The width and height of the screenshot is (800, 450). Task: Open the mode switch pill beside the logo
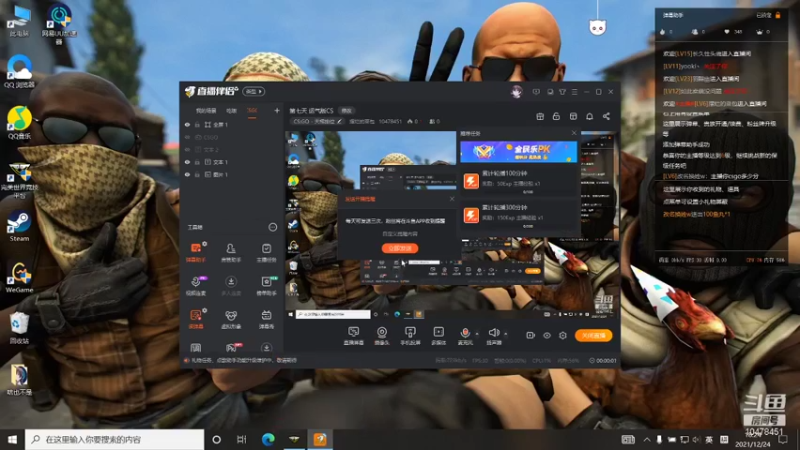254,92
